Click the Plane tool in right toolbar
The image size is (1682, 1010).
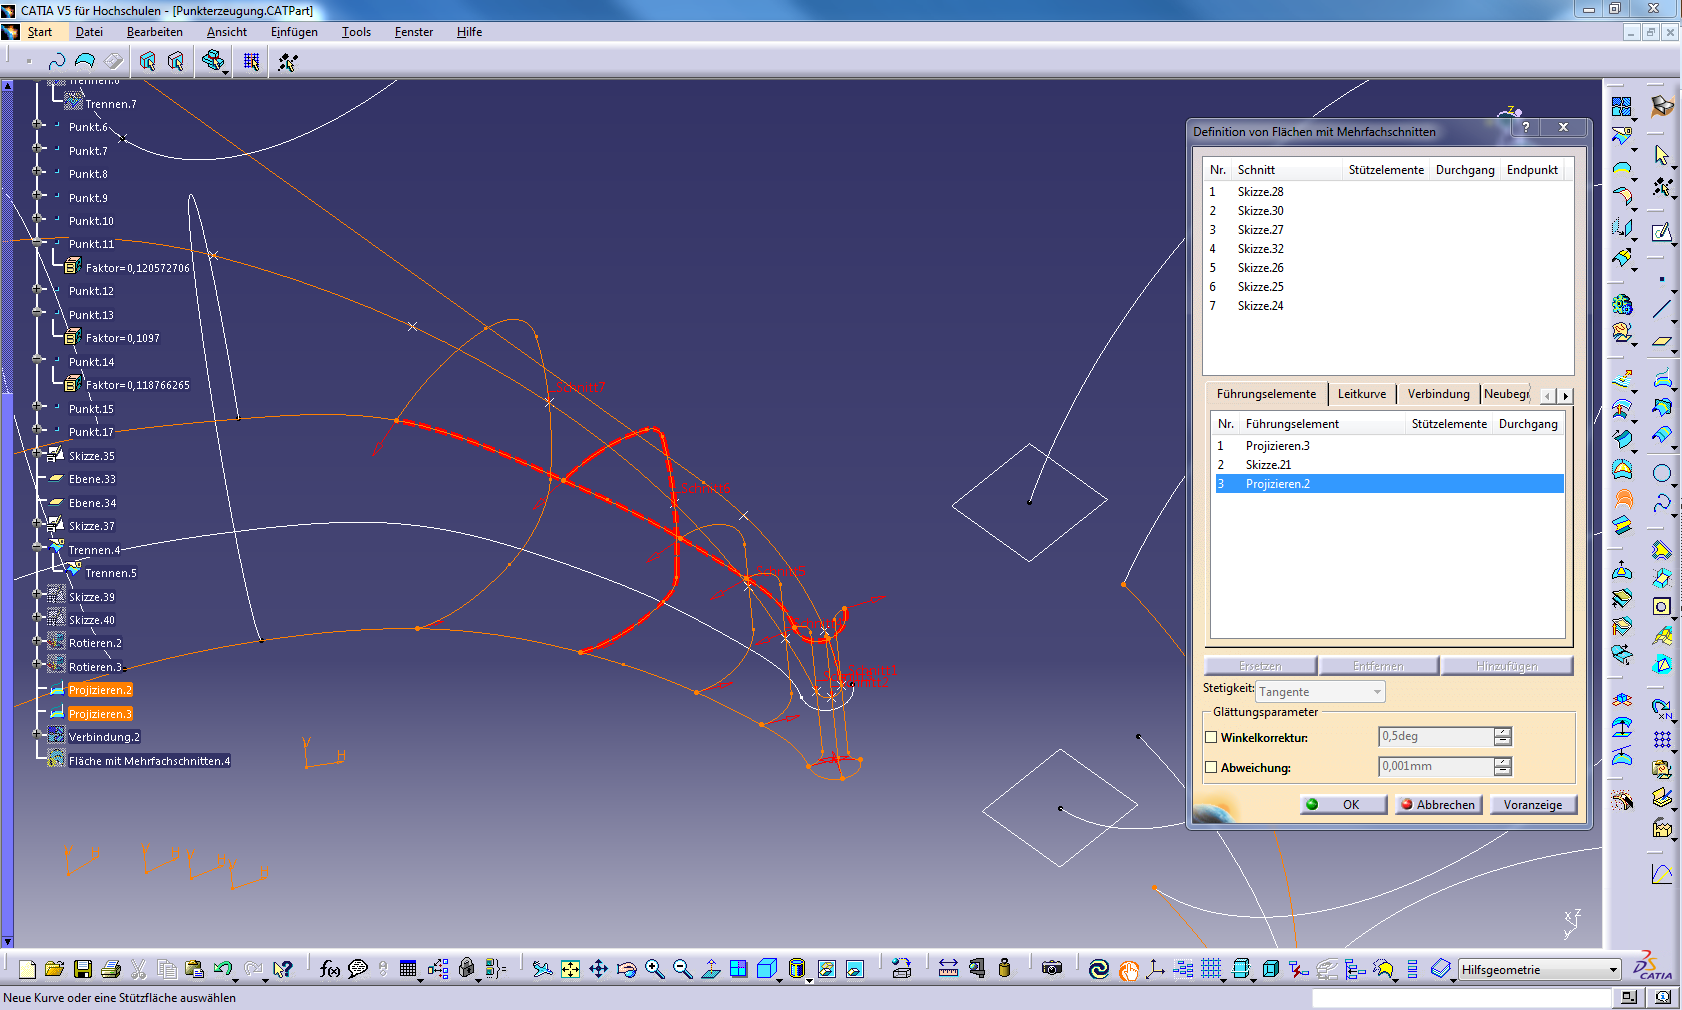[1662, 340]
